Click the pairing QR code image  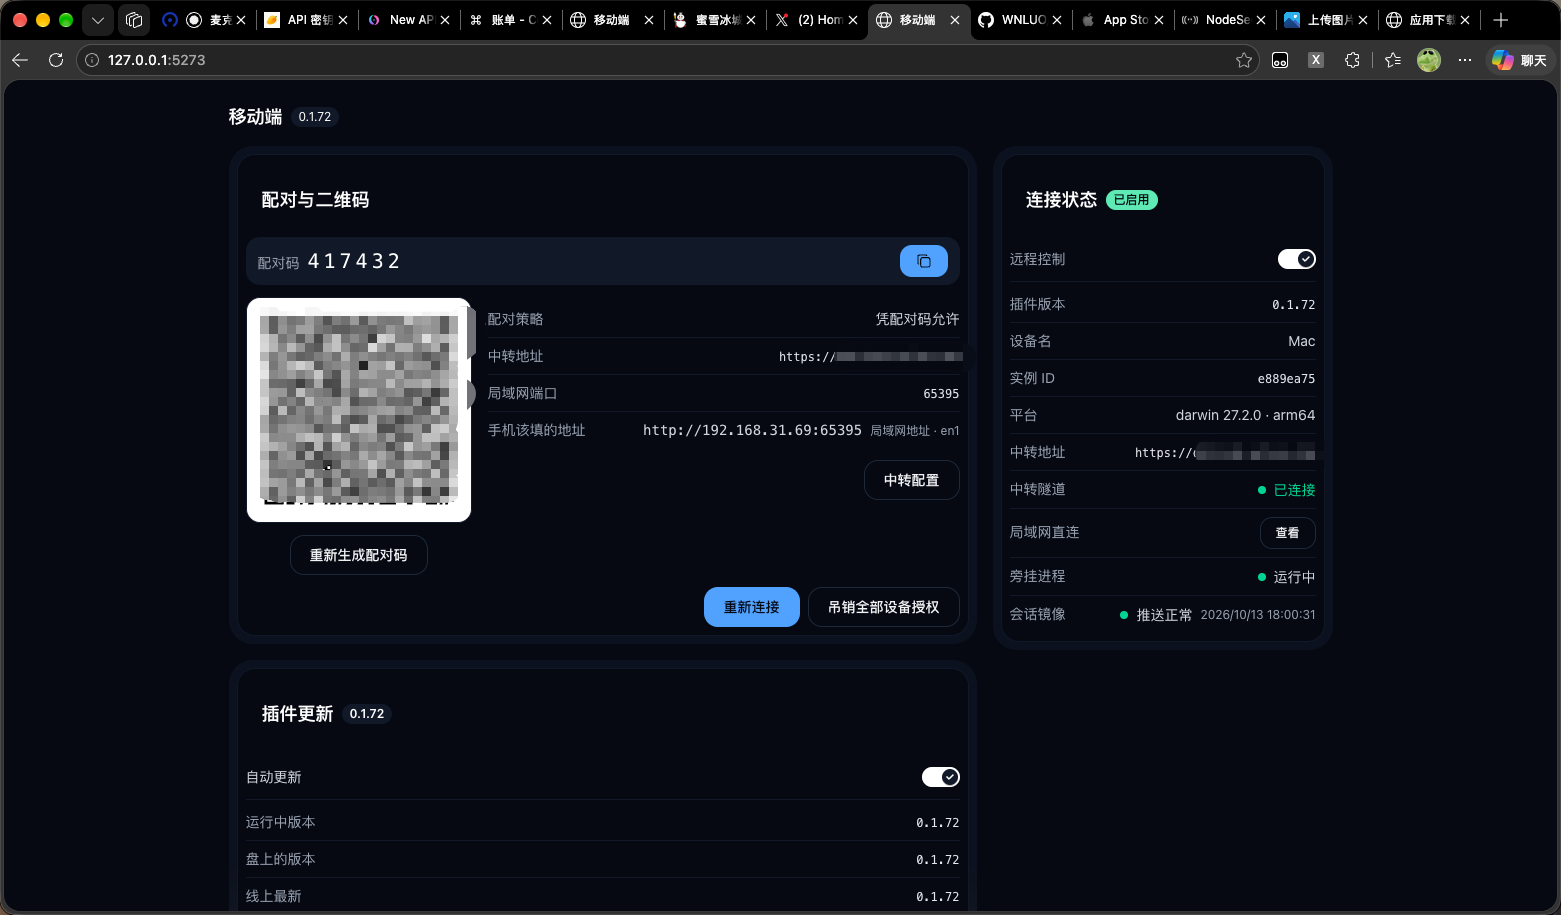coord(359,410)
